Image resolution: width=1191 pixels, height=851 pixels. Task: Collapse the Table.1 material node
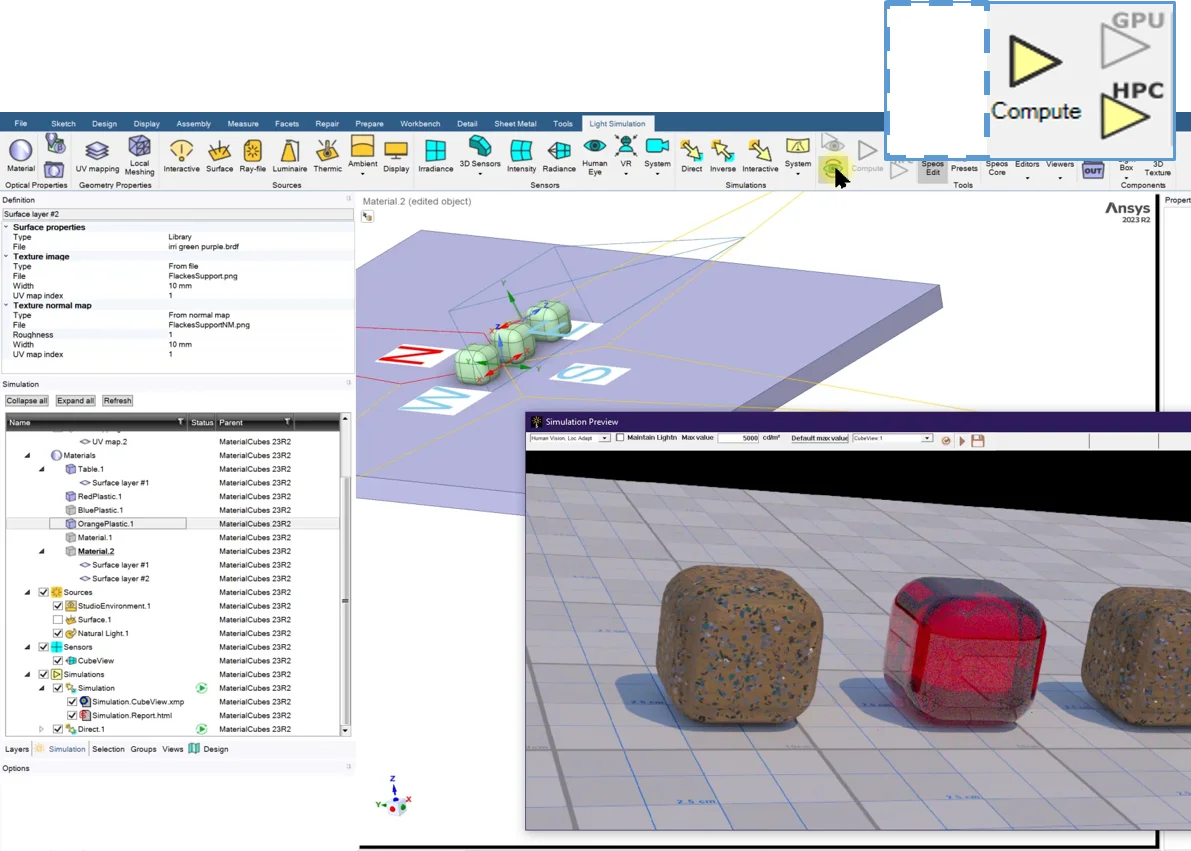coord(42,469)
